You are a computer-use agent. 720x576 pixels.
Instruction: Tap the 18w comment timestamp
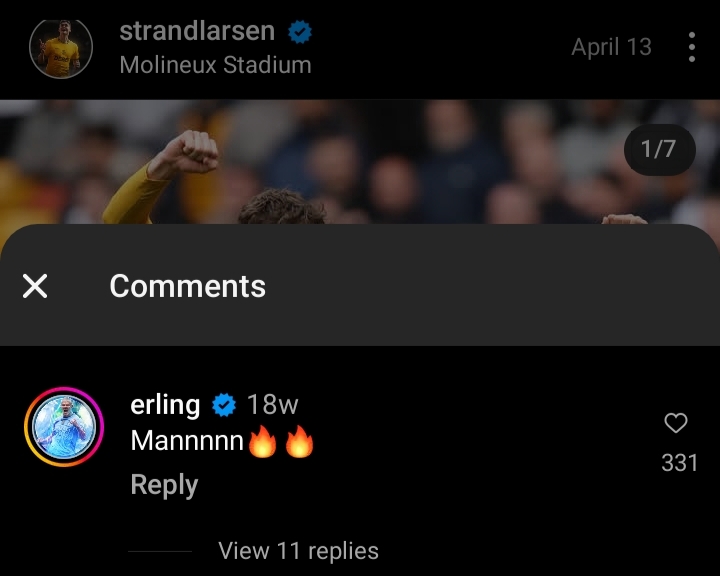pos(273,405)
